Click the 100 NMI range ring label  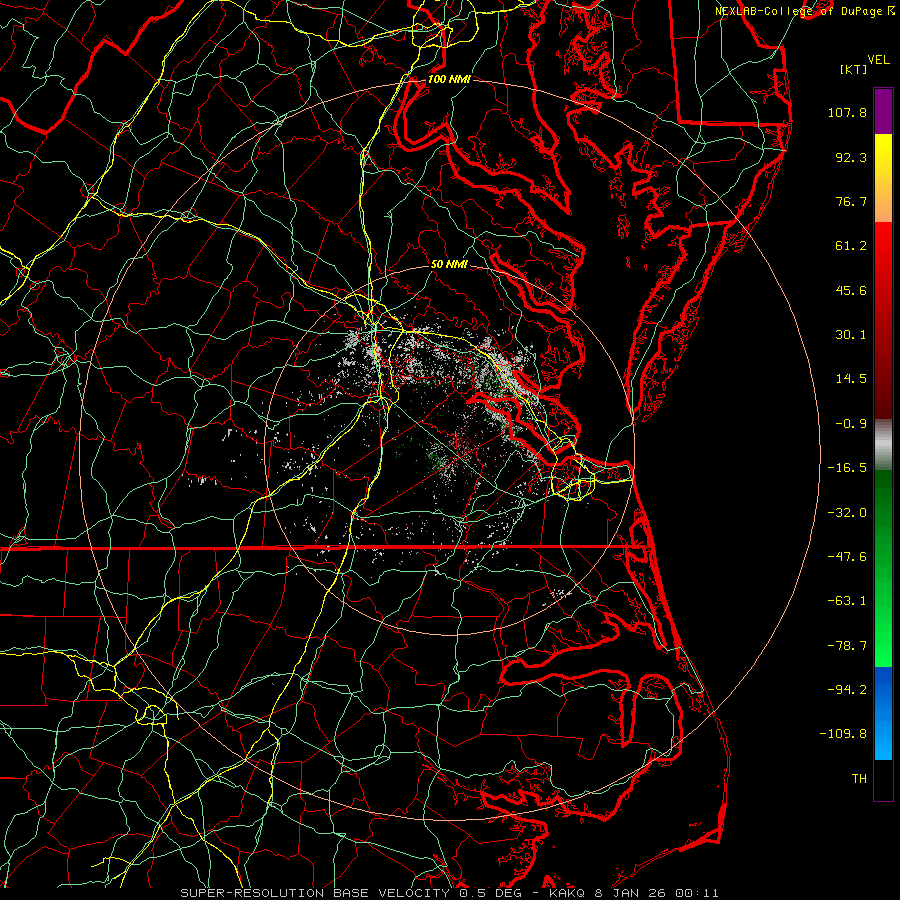448,79
